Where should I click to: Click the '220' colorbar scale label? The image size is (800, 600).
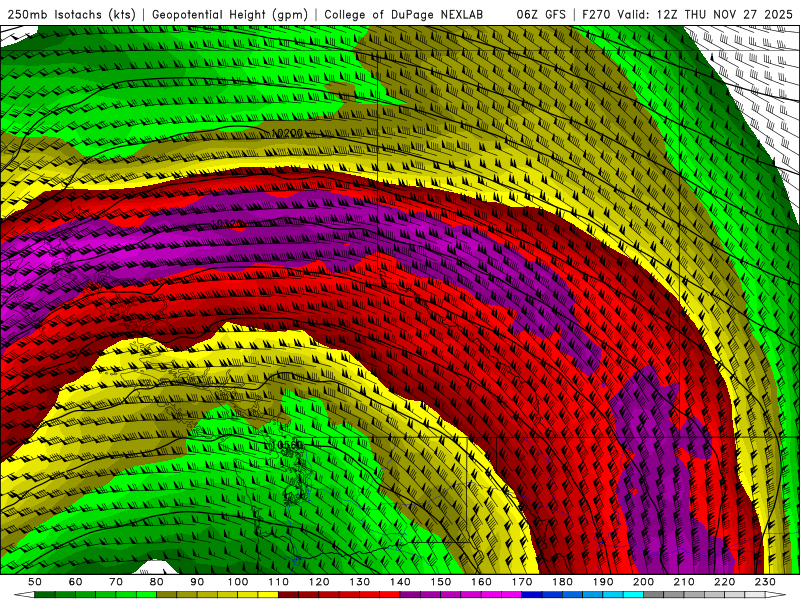[x=724, y=582]
